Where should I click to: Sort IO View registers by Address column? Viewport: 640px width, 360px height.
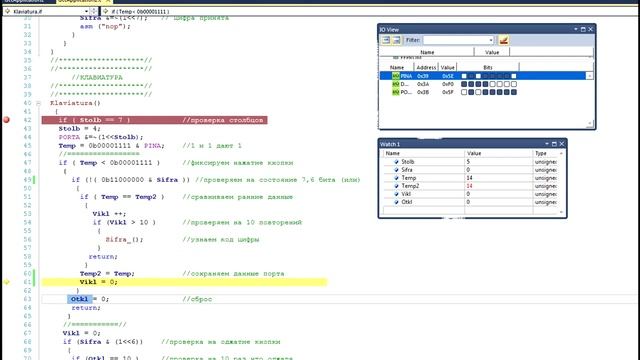[426, 67]
